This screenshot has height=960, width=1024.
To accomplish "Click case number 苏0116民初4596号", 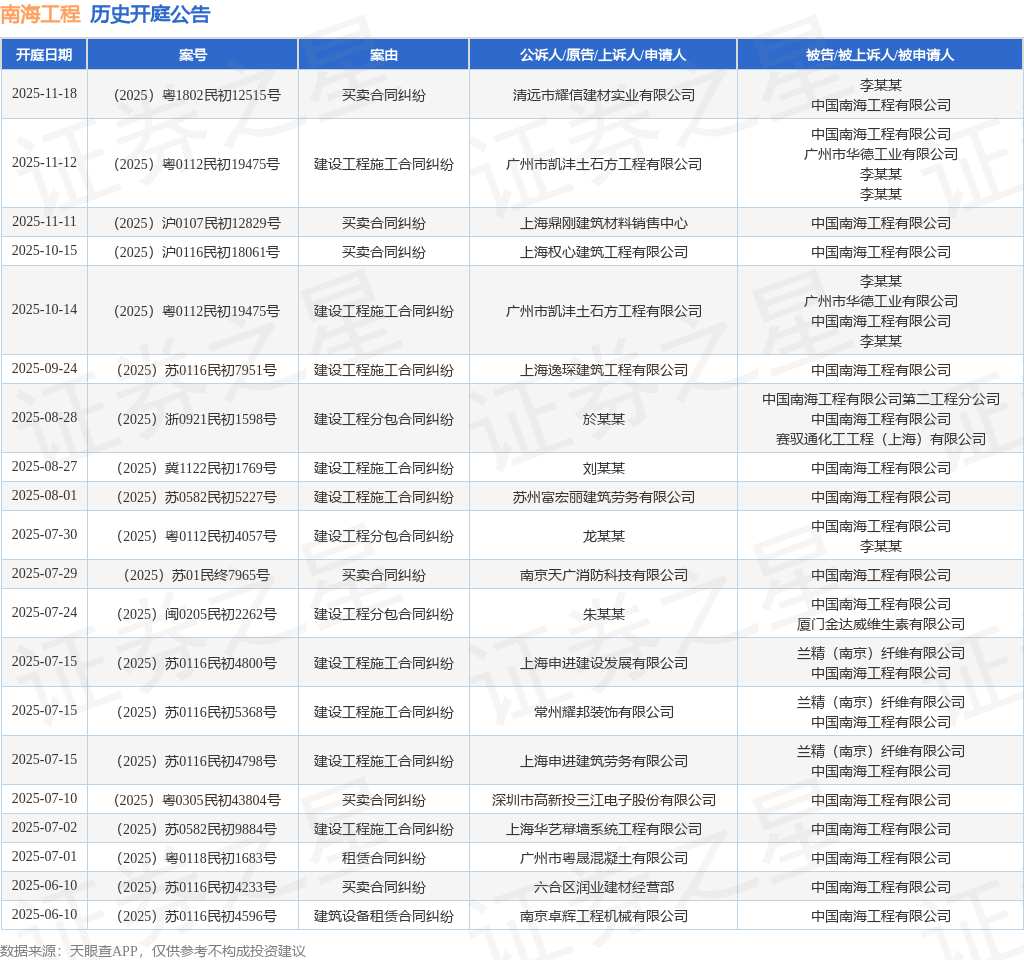I will click(197, 916).
